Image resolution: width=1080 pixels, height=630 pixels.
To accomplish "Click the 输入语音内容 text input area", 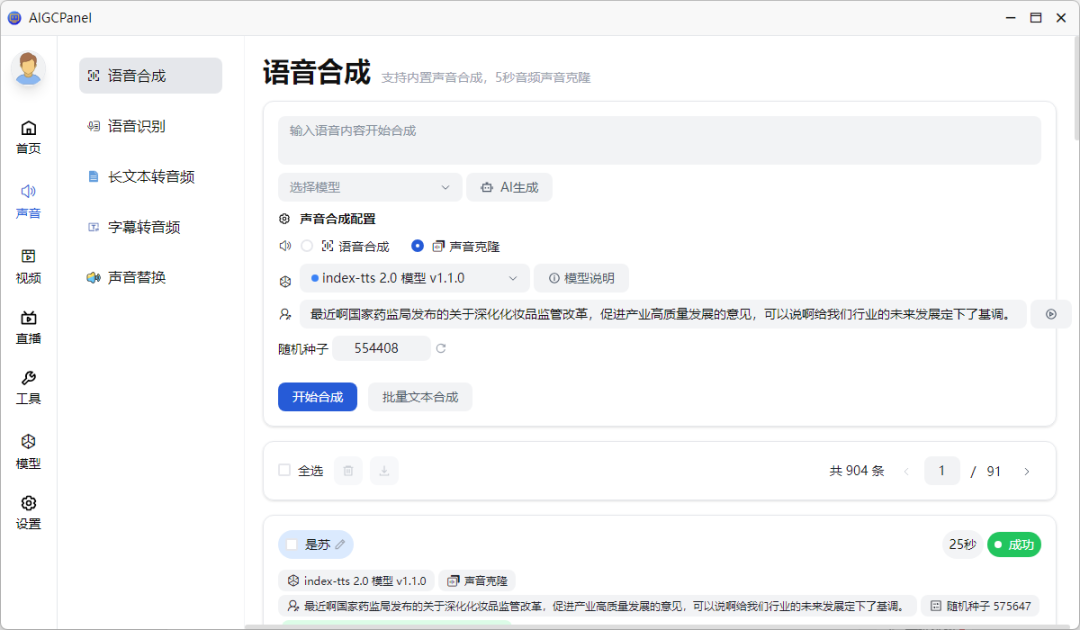I will (x=659, y=140).
